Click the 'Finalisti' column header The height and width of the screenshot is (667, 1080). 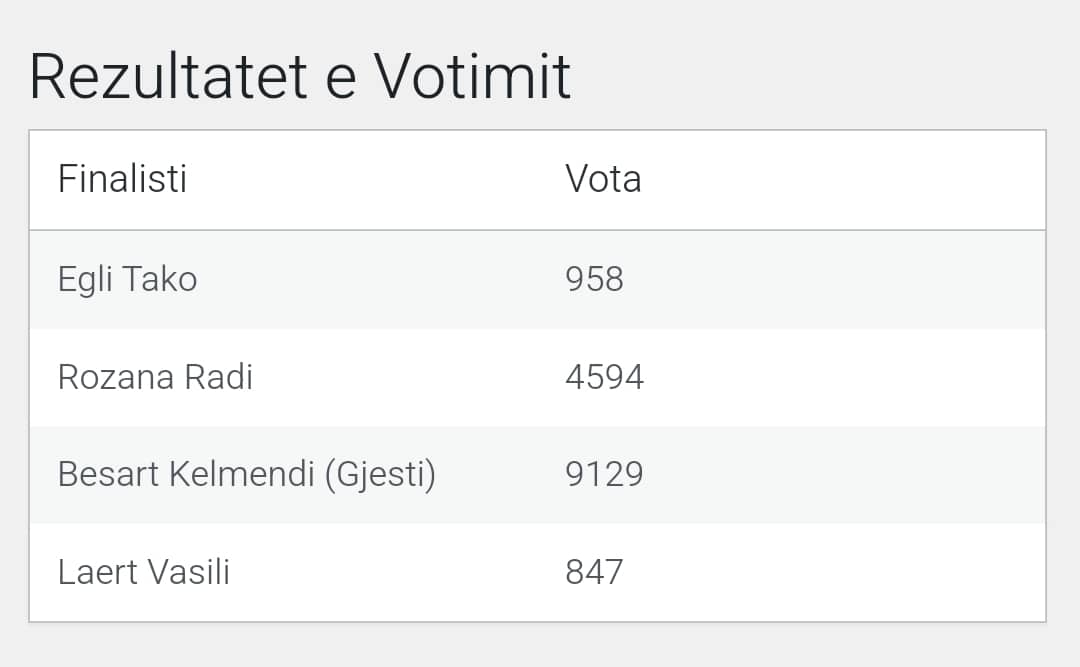pyautogui.click(x=122, y=179)
